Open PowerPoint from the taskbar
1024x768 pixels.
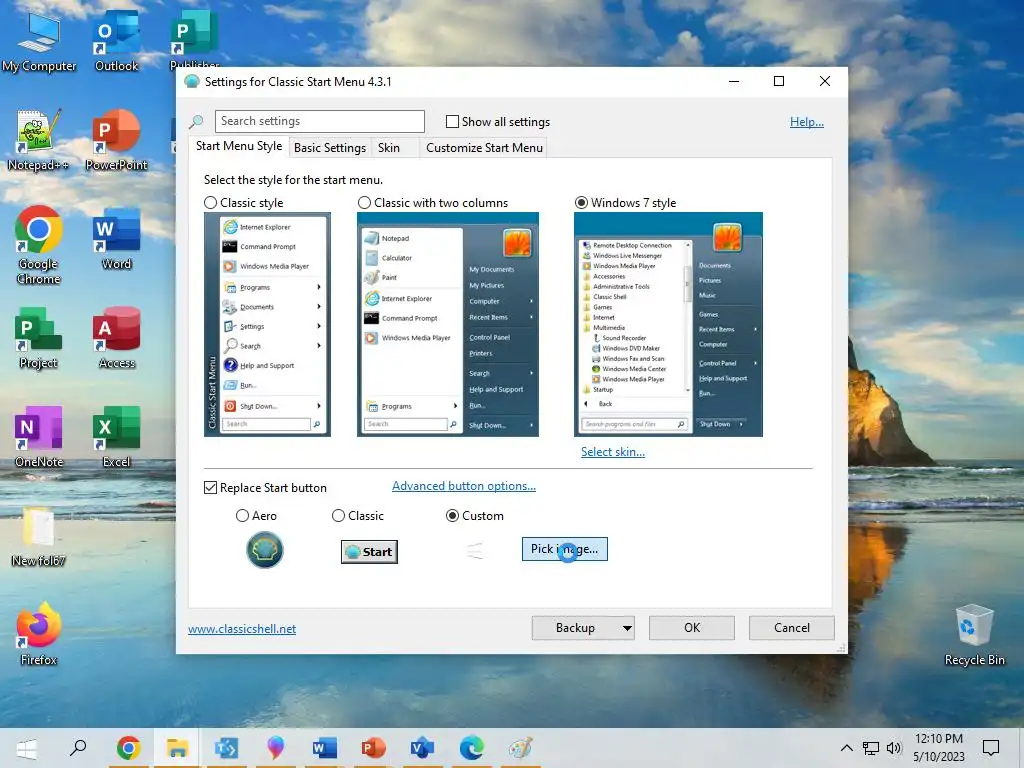tap(374, 748)
